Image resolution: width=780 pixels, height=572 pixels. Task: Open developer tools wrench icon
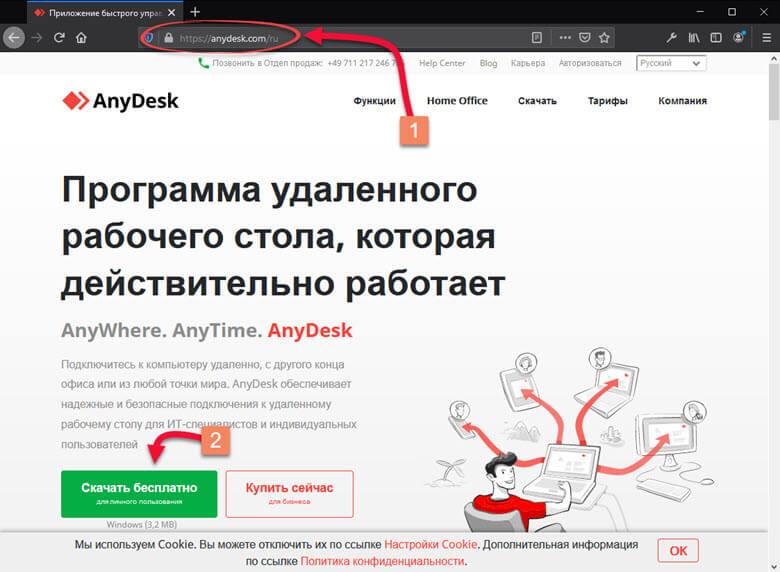coord(671,38)
